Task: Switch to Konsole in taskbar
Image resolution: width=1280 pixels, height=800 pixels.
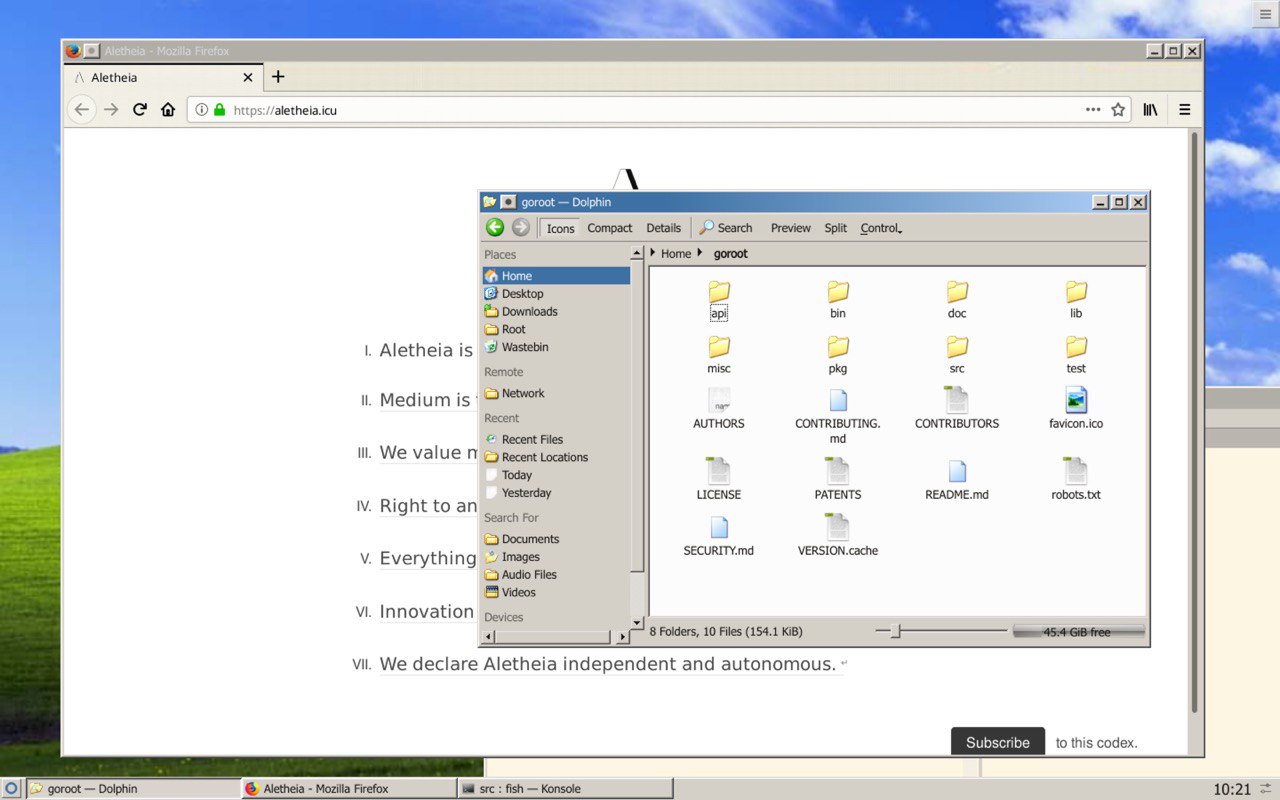Action: pos(564,788)
